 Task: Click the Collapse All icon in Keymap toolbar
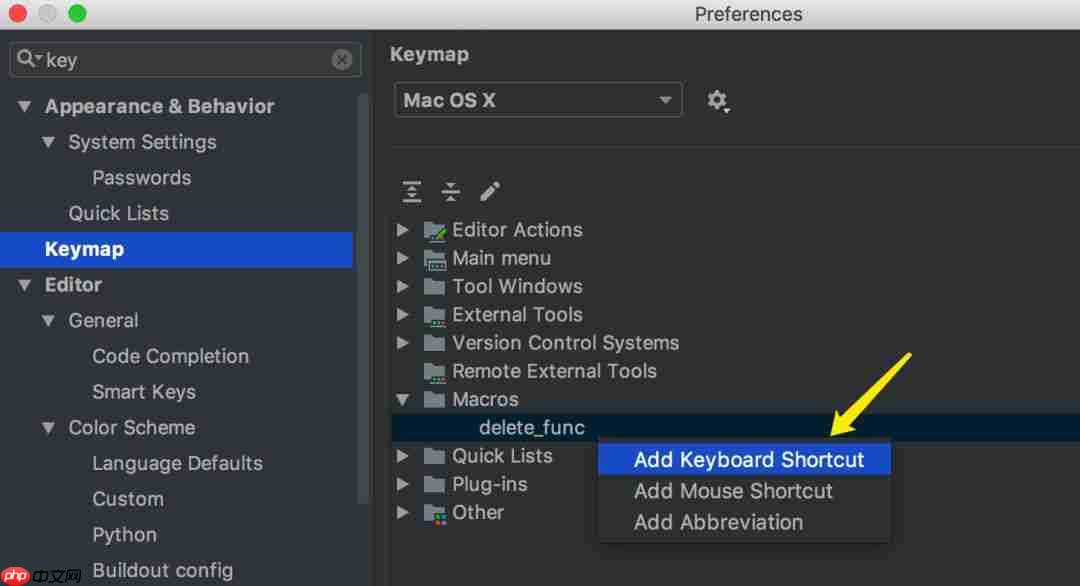click(450, 190)
